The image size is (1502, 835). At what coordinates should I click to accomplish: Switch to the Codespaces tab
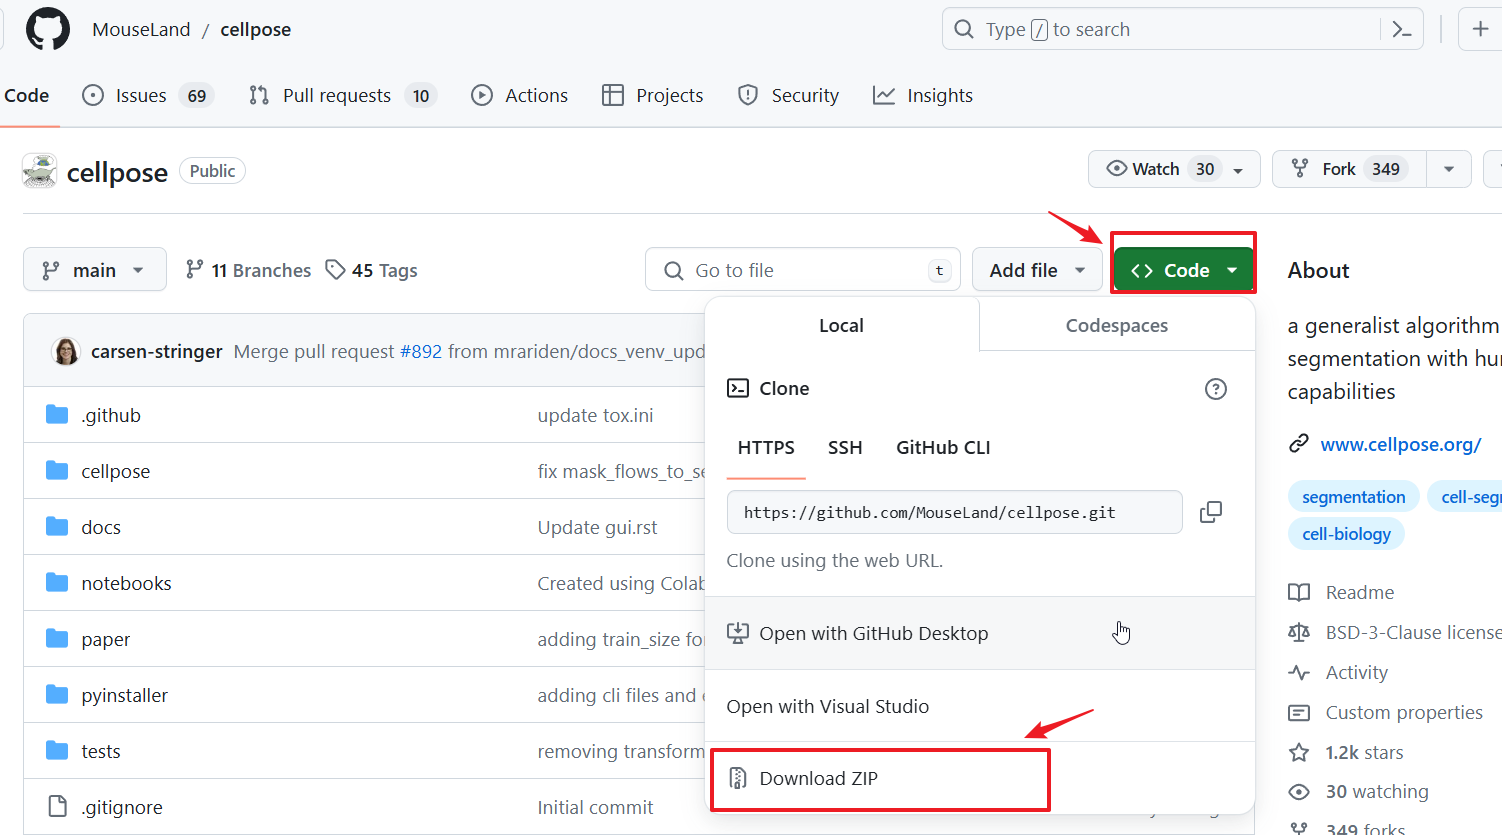coord(1116,325)
